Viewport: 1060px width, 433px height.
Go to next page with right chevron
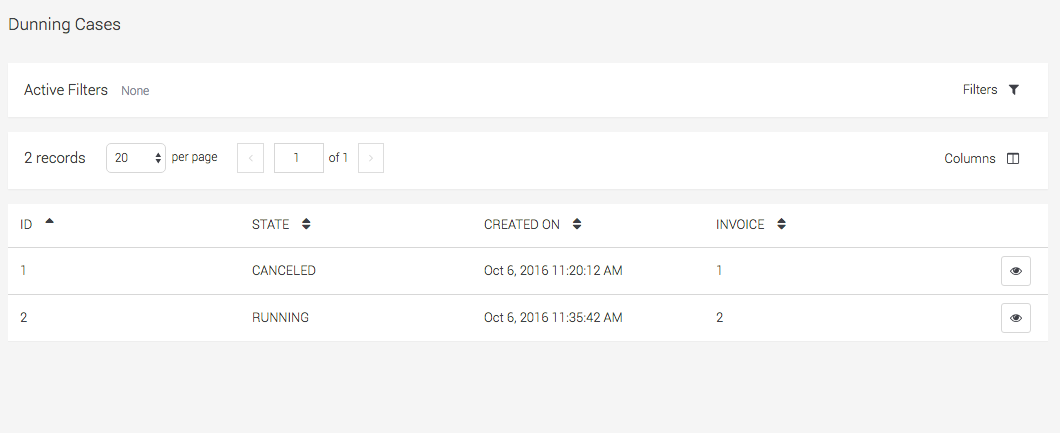tap(371, 158)
